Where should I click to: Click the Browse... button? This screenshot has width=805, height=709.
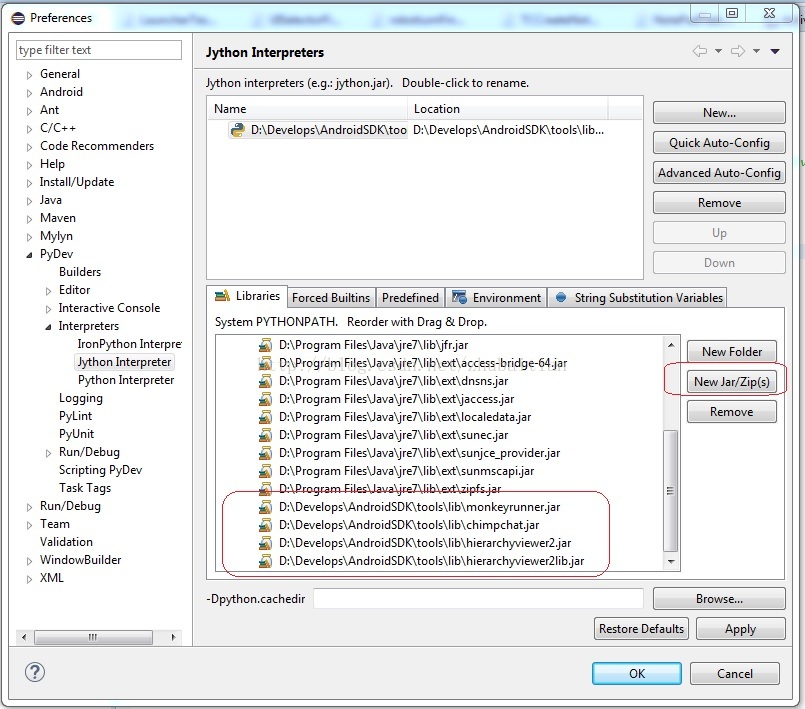coord(719,599)
